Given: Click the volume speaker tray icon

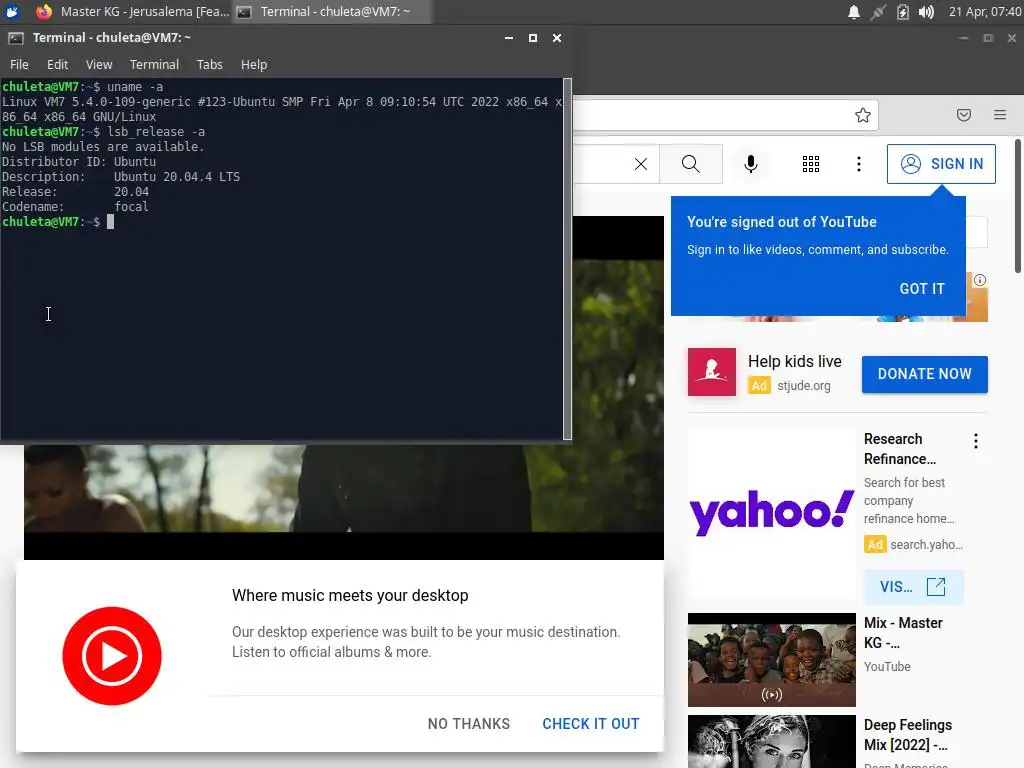Looking at the screenshot, I should 926,12.
